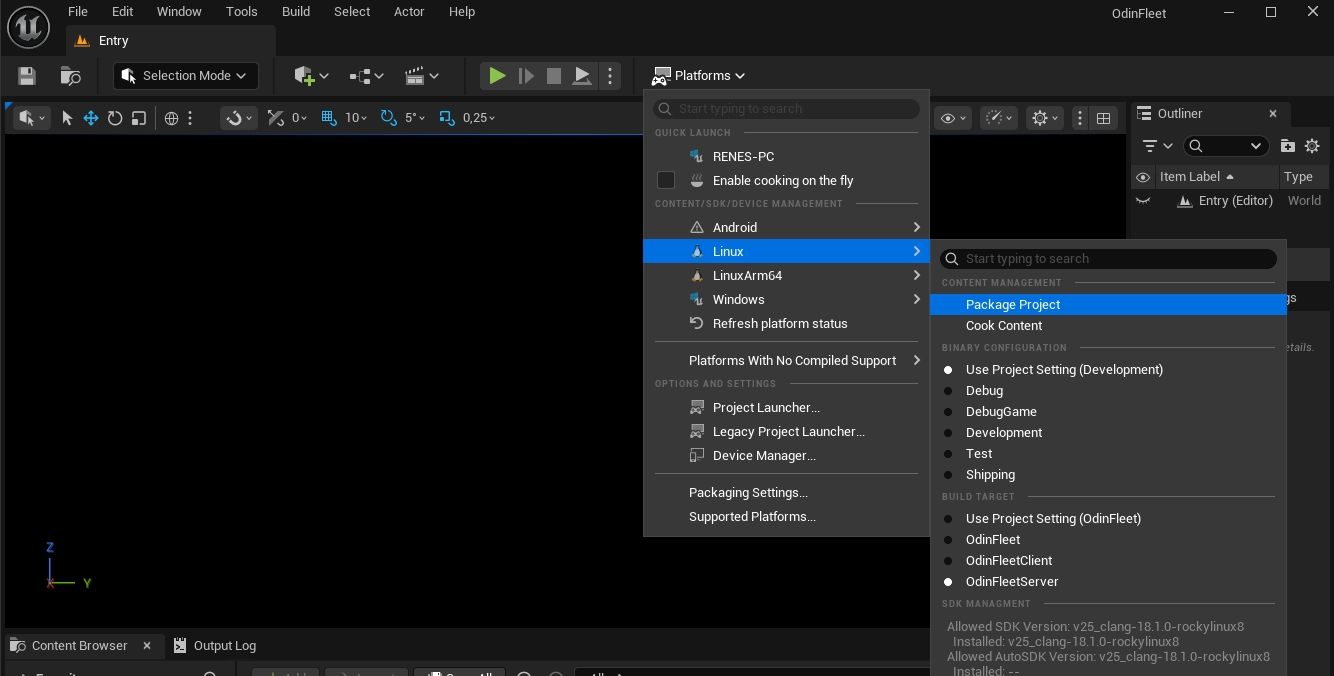The height and width of the screenshot is (676, 1334).
Task: Open the viewport camera options gear icon
Action: (1040, 117)
